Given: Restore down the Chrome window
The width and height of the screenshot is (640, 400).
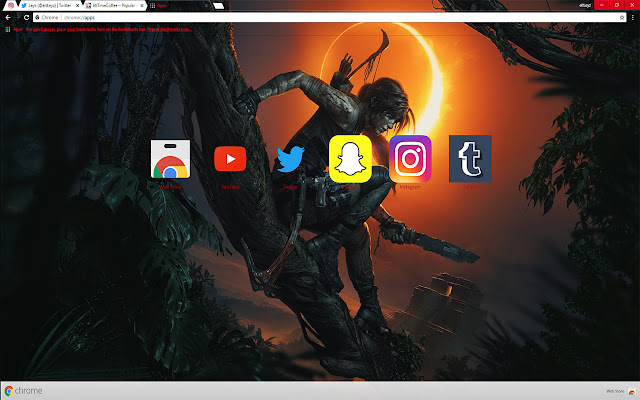Looking at the screenshot, I should [617, 5].
